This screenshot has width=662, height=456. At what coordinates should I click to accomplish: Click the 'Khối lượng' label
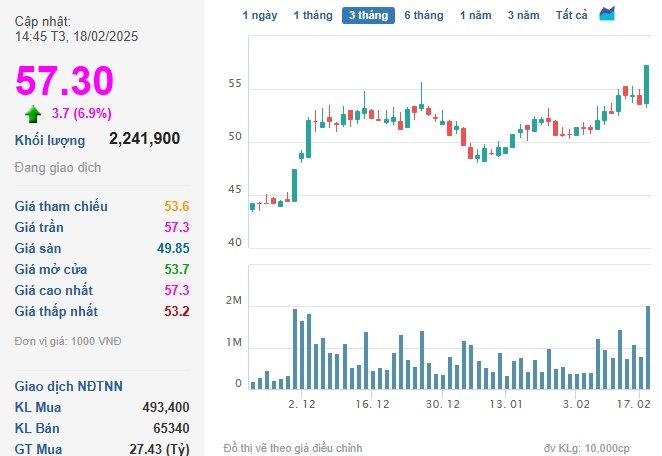[50, 141]
